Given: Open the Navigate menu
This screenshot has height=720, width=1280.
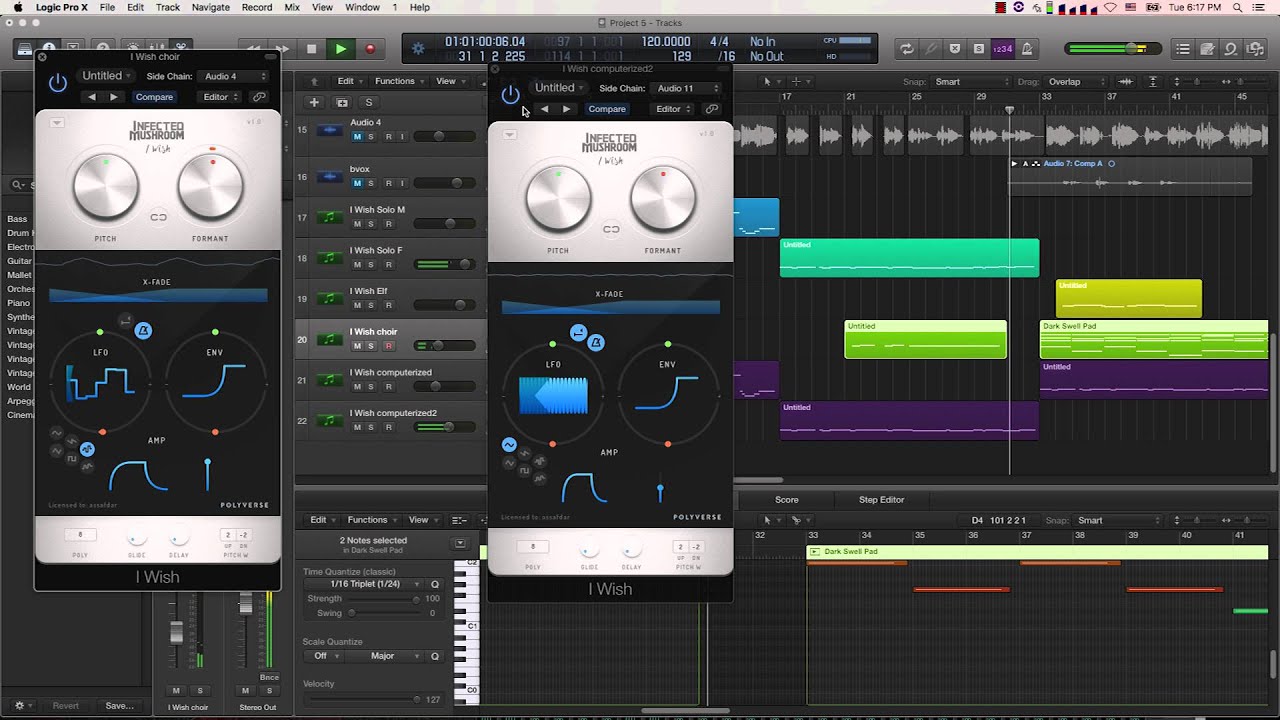Looking at the screenshot, I should coord(210,7).
